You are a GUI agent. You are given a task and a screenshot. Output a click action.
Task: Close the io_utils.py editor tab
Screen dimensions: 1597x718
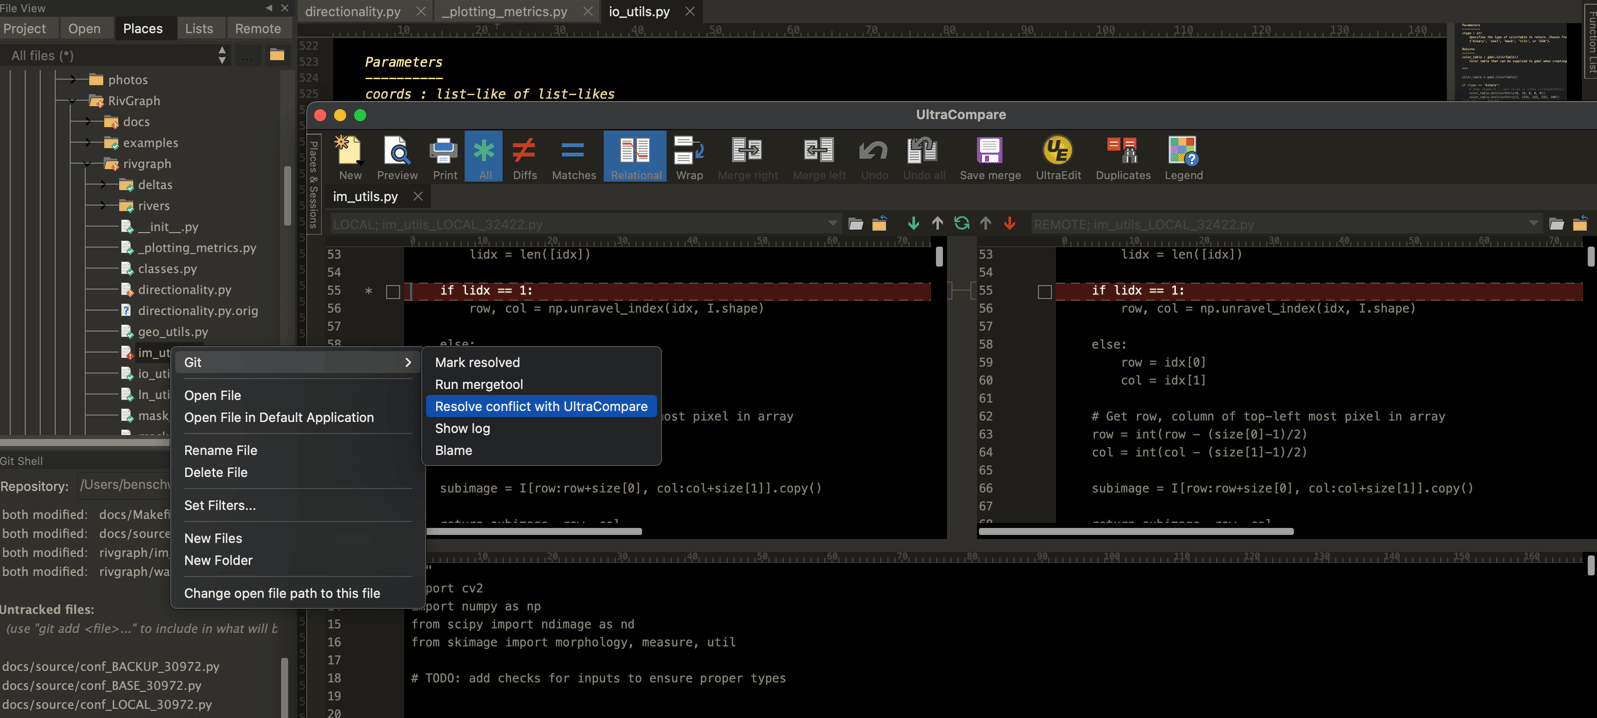690,11
